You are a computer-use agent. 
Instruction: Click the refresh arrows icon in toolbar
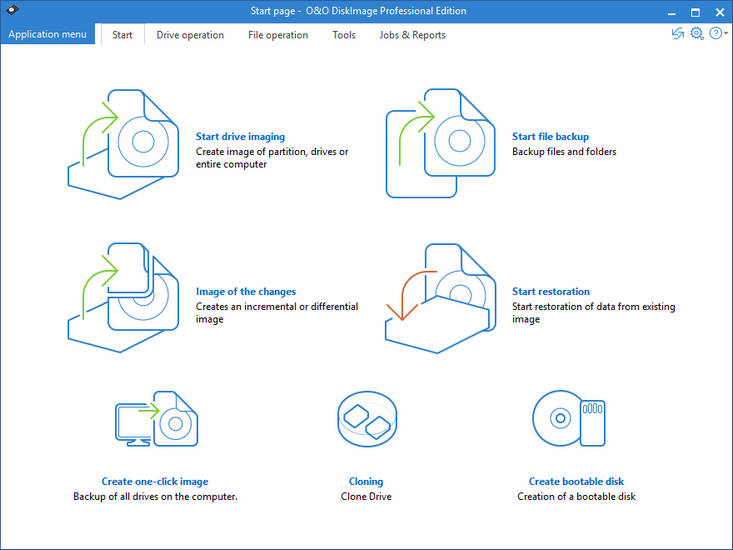(x=678, y=34)
